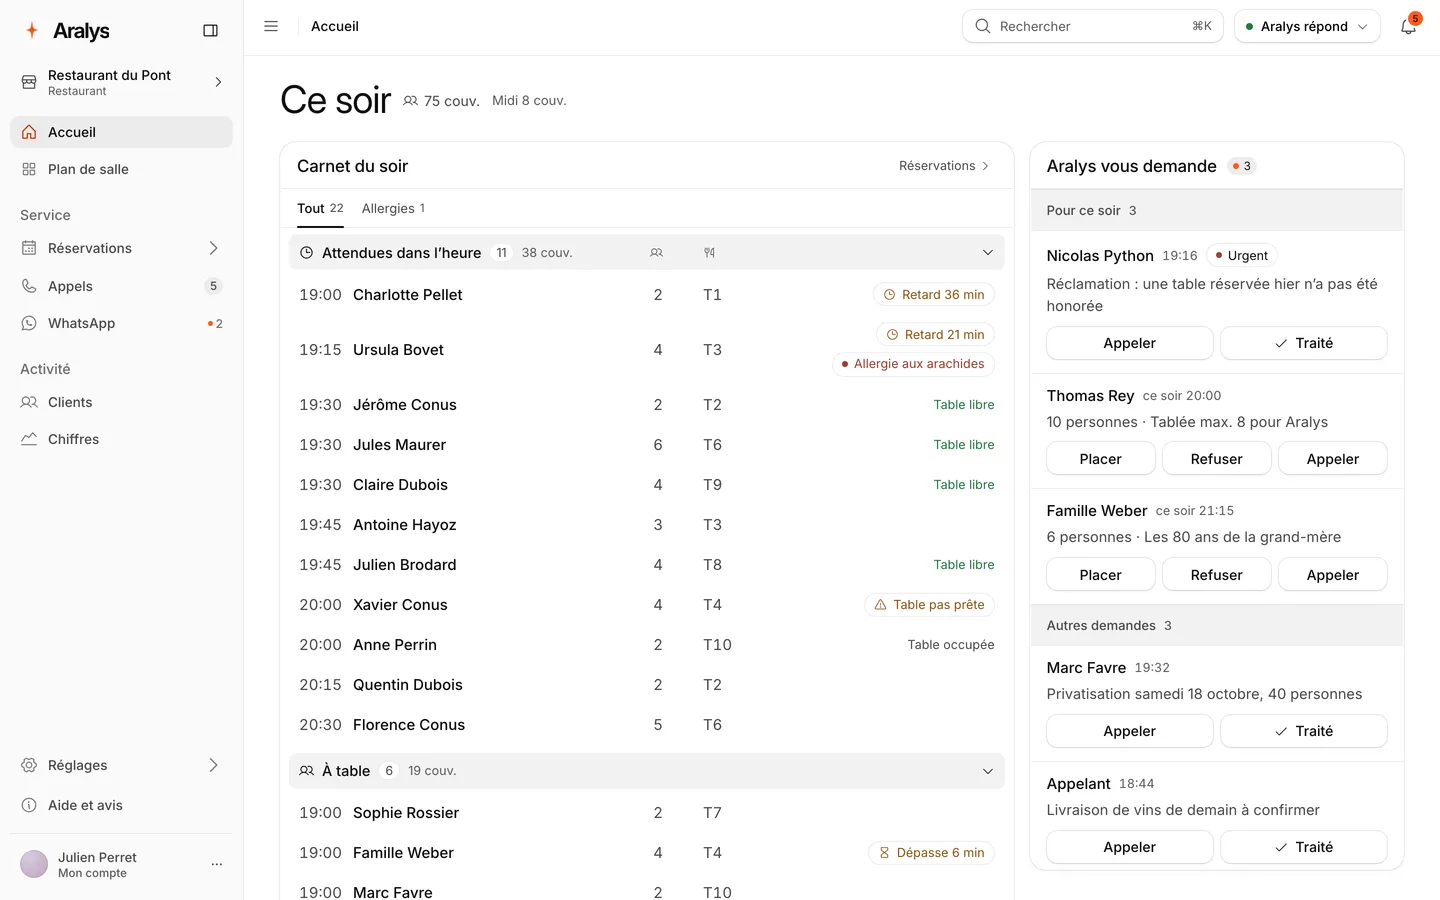
Task: Click the Chiffres chart icon
Action: (x=29, y=439)
